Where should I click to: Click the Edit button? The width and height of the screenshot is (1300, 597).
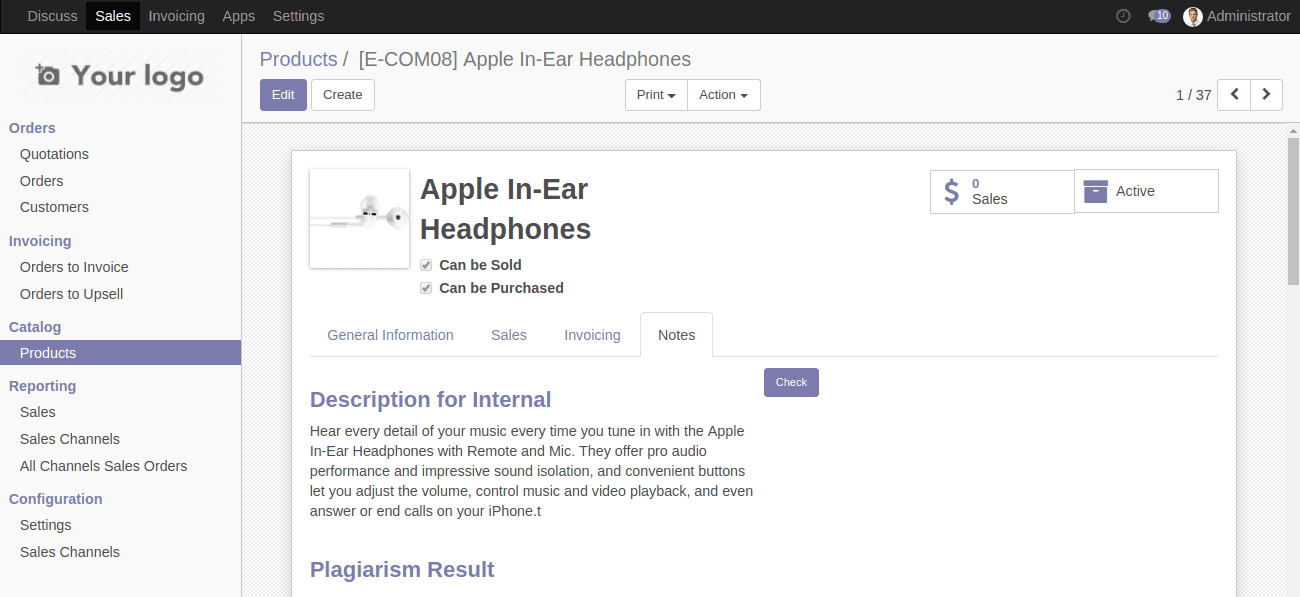tap(283, 95)
